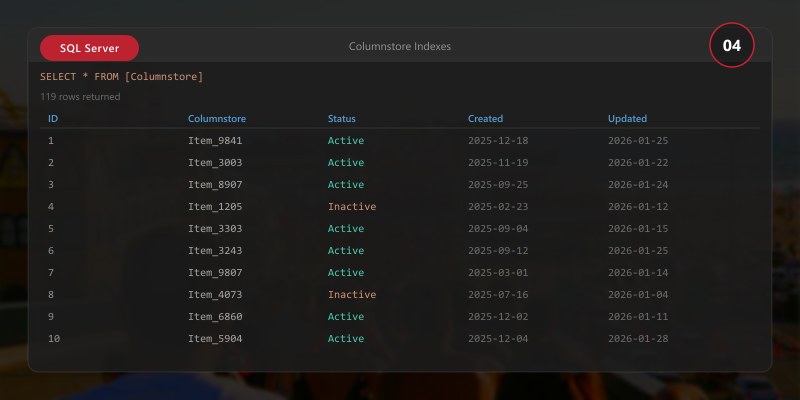Click the 119 rows returned label

[80, 96]
